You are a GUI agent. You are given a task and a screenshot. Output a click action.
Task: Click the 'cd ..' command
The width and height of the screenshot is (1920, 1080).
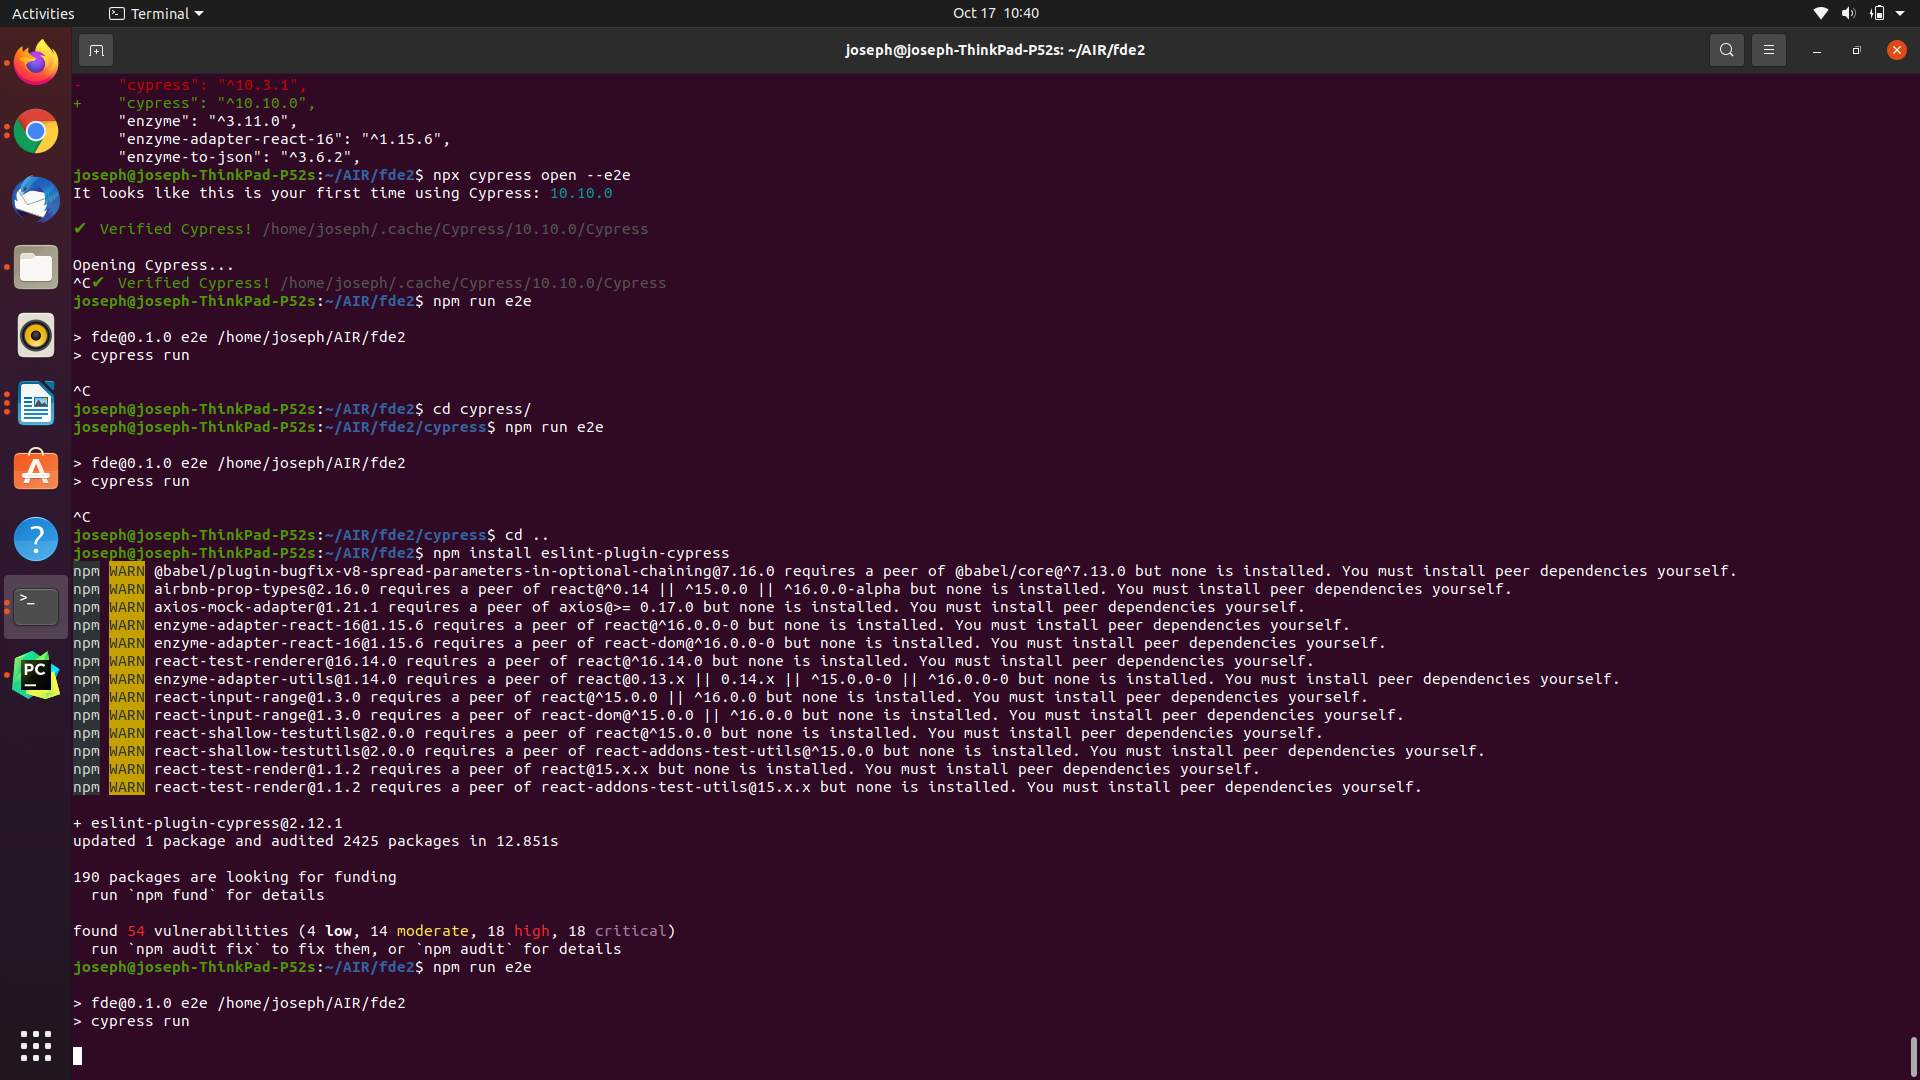[527, 535]
